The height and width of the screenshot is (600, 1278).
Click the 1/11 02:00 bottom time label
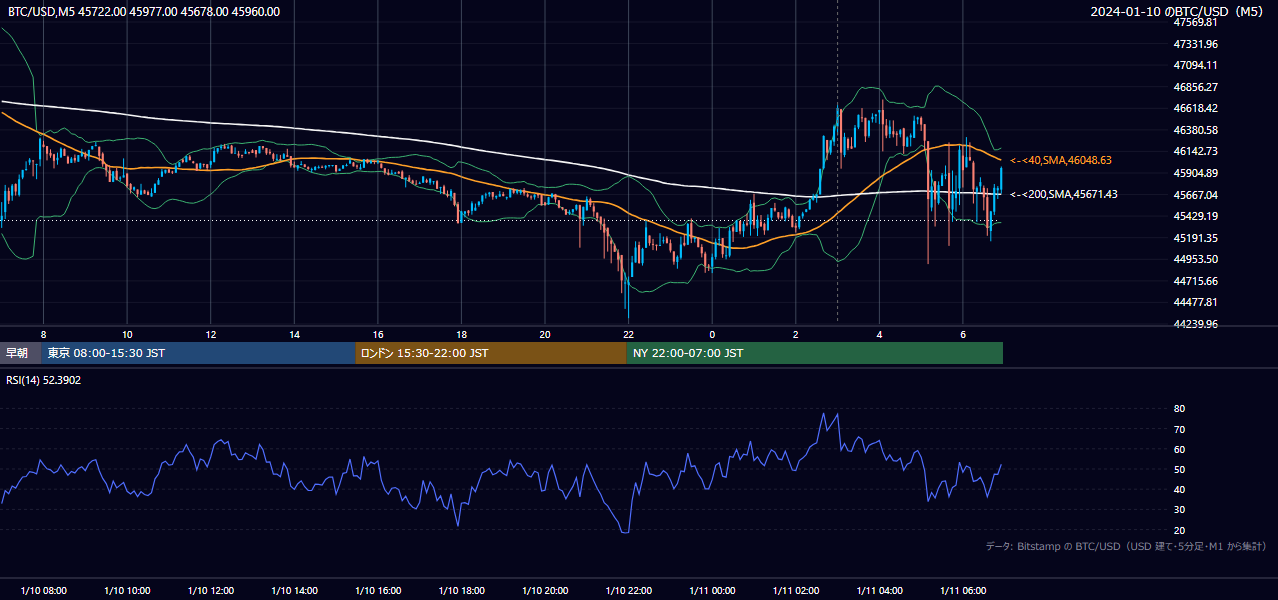pos(795,591)
